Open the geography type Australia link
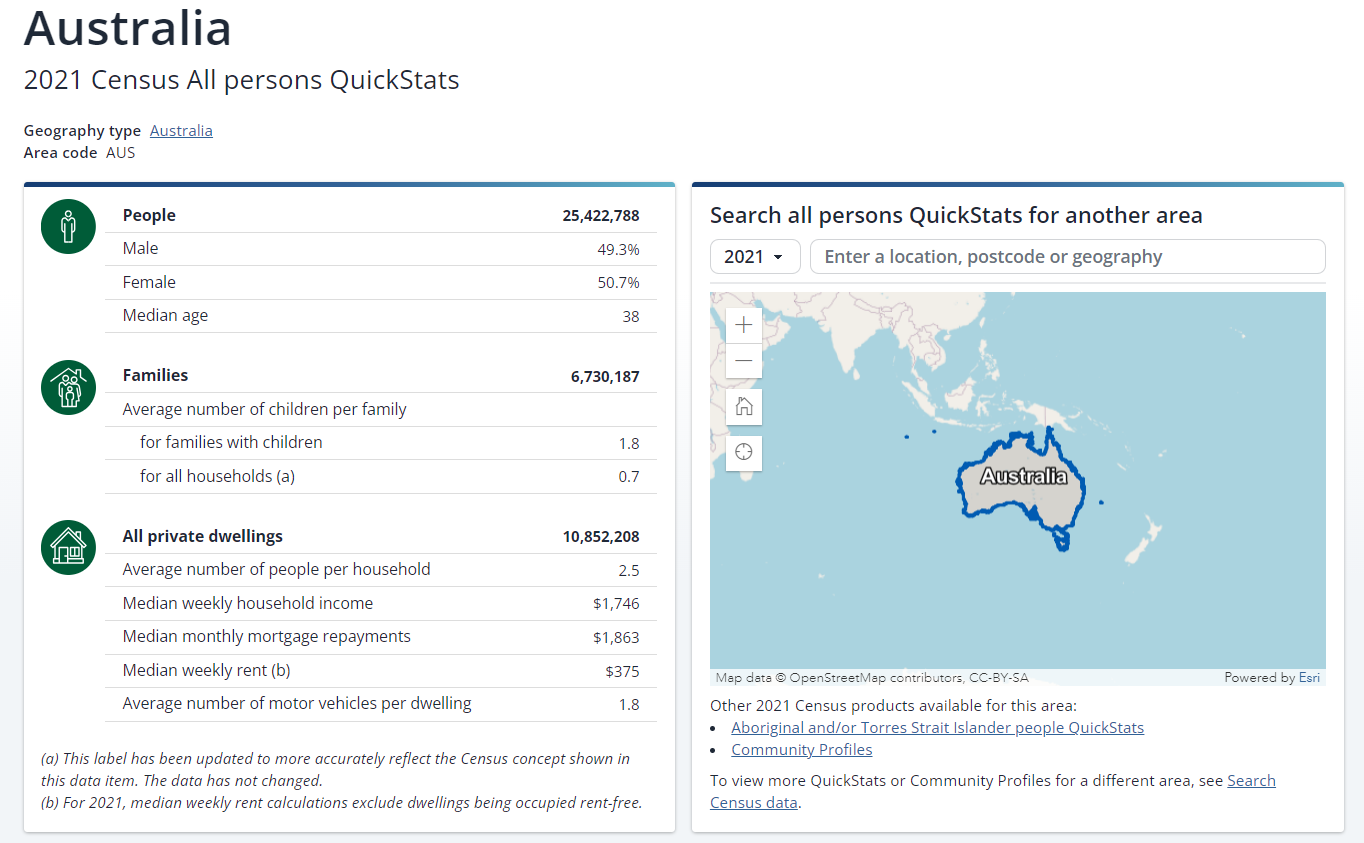This screenshot has height=843, width=1364. [x=181, y=130]
